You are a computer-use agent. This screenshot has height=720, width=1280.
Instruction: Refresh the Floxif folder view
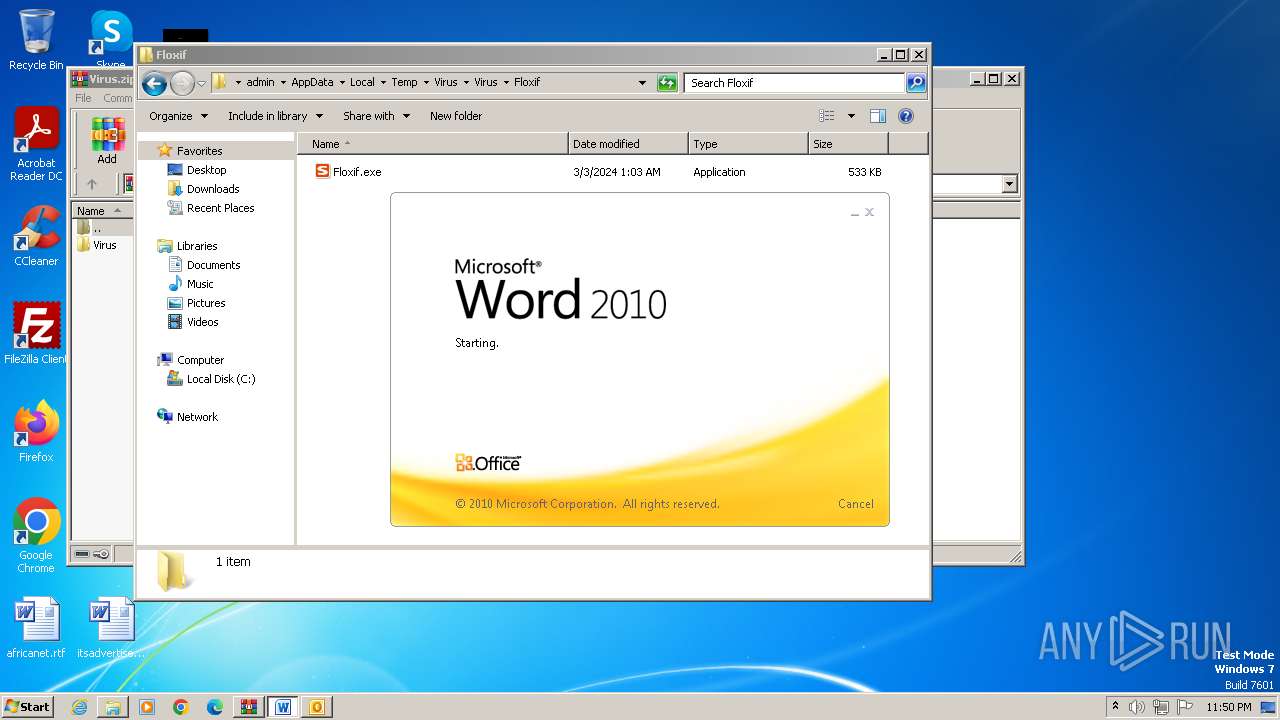[x=667, y=83]
